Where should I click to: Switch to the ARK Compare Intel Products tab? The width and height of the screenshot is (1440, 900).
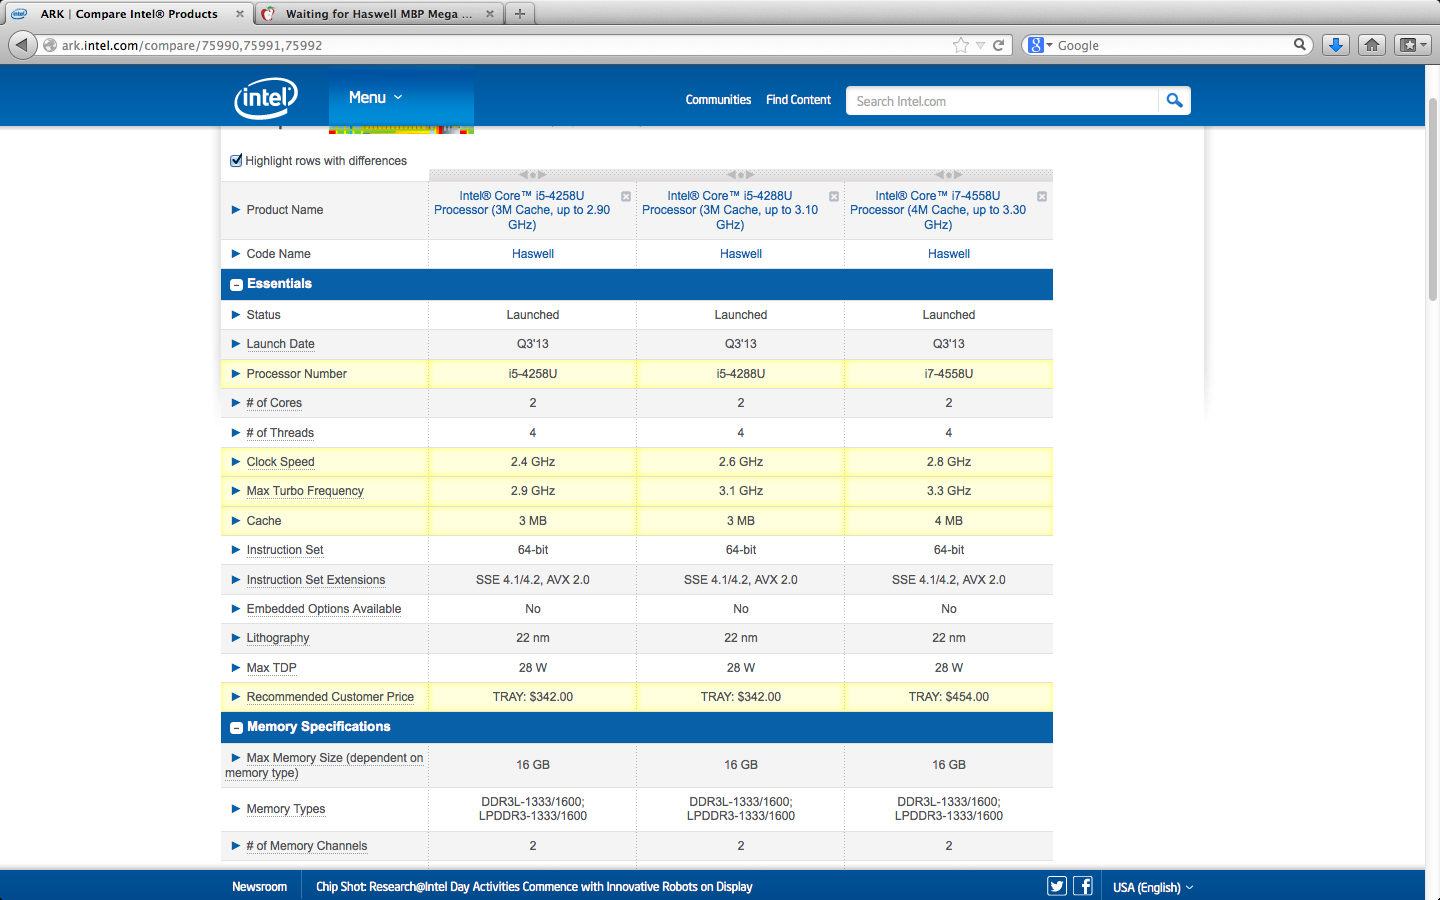pyautogui.click(x=128, y=14)
